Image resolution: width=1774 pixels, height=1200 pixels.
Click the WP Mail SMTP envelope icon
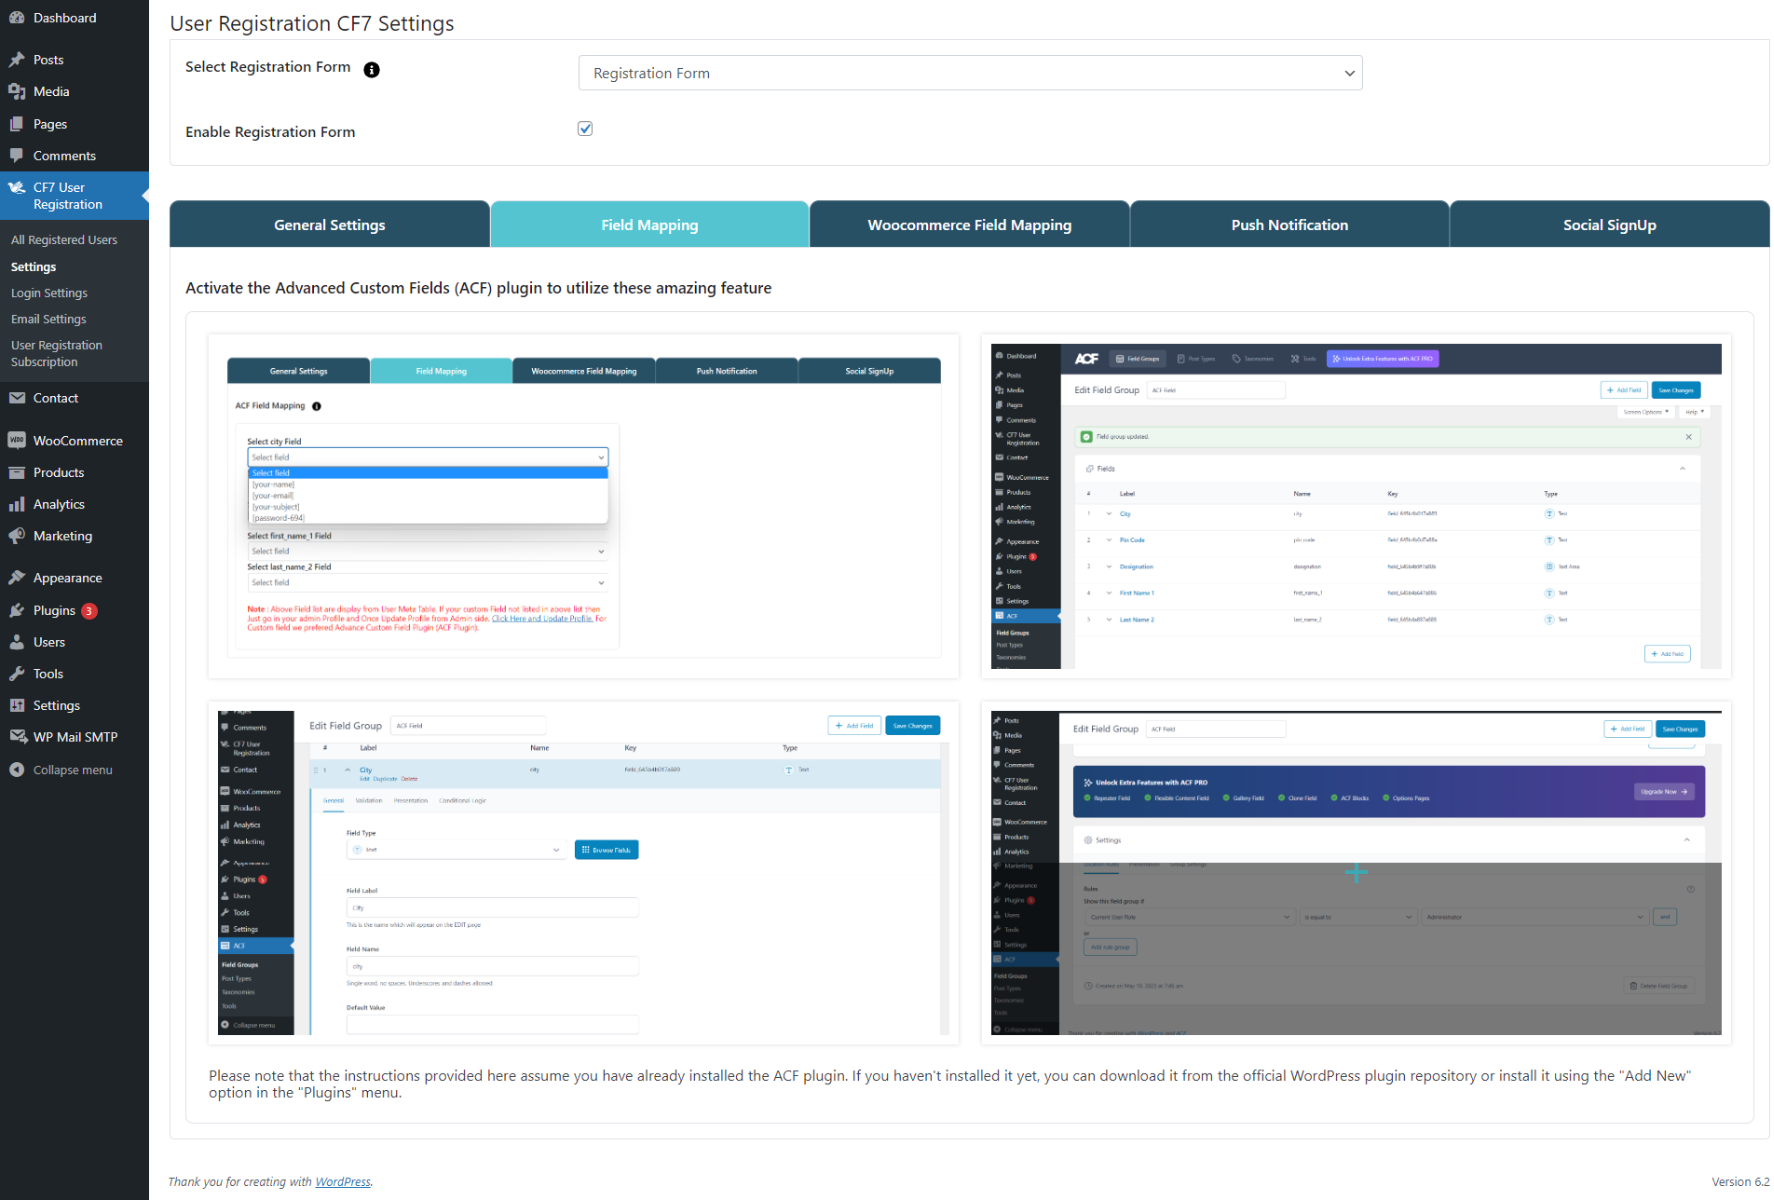(x=17, y=737)
